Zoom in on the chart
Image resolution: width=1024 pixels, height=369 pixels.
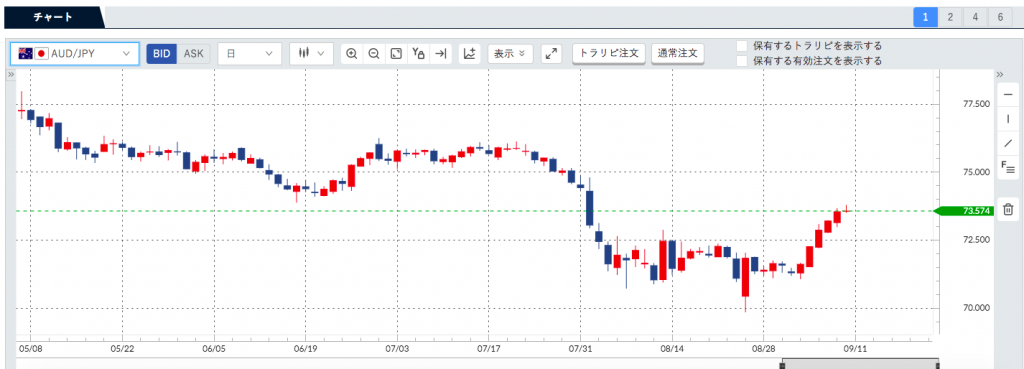pyautogui.click(x=352, y=54)
